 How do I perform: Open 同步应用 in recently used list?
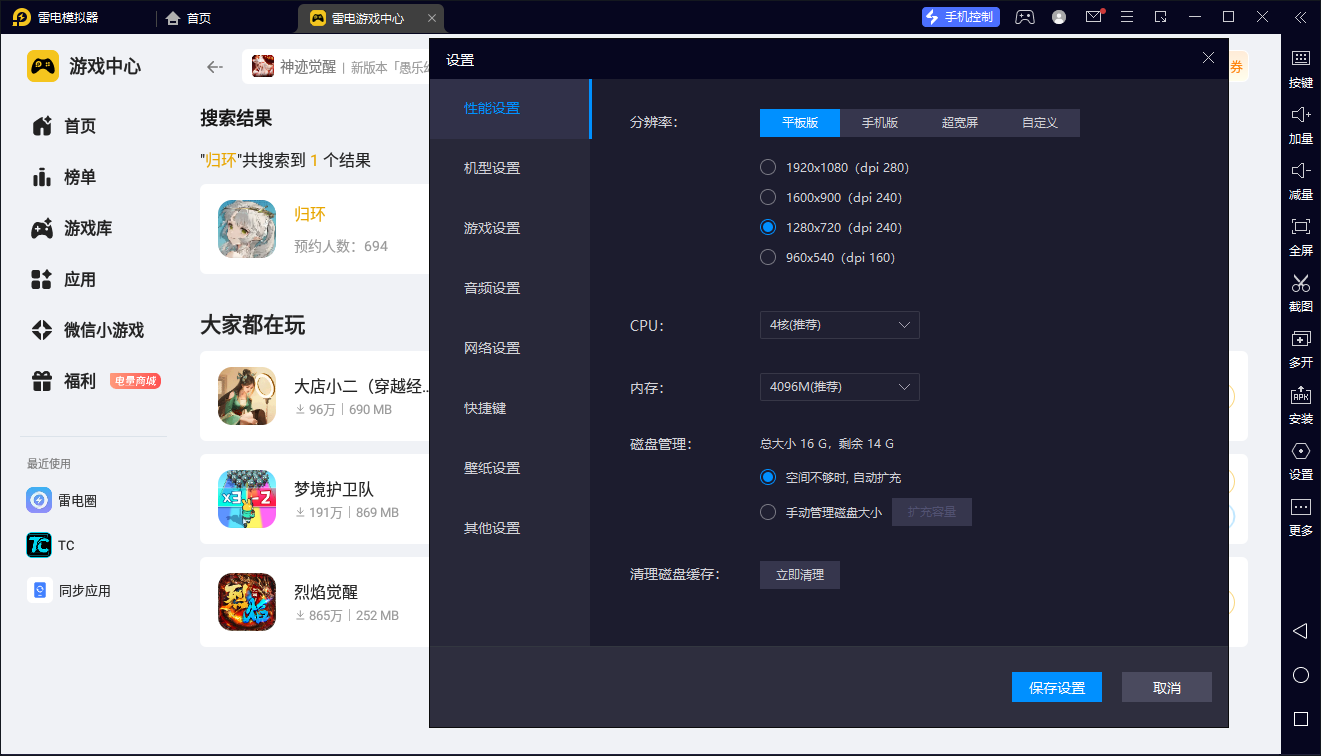coord(69,591)
